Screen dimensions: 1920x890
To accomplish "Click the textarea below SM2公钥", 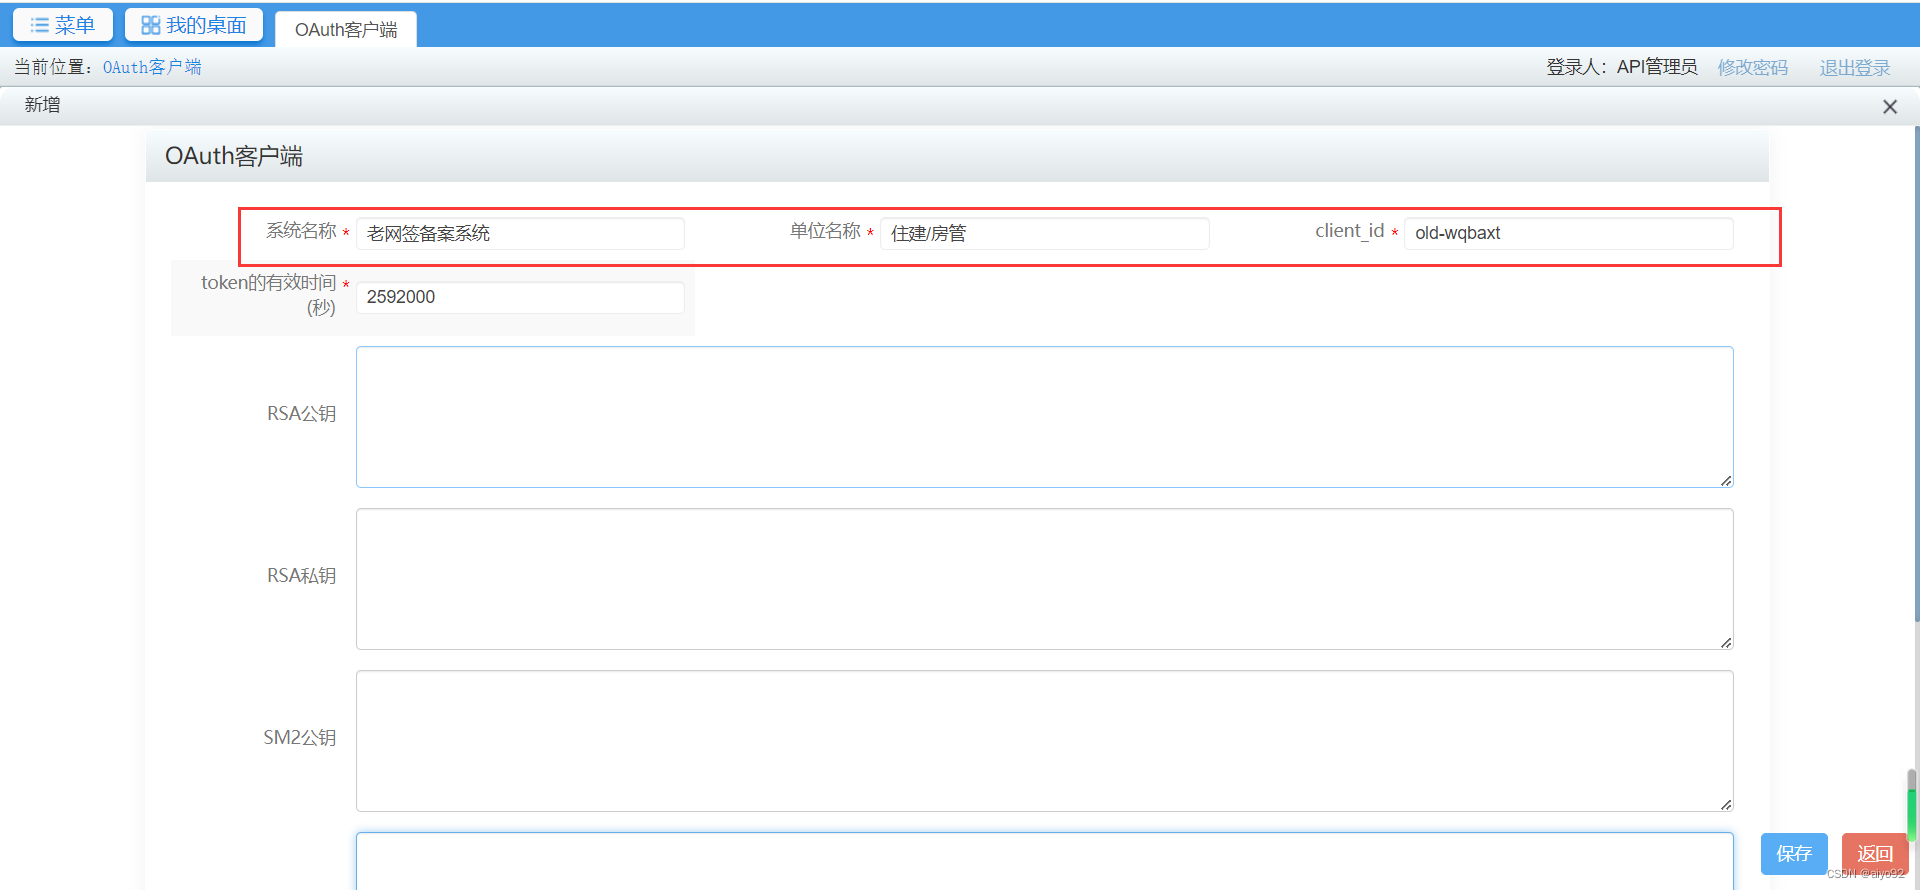I will pyautogui.click(x=1044, y=861).
